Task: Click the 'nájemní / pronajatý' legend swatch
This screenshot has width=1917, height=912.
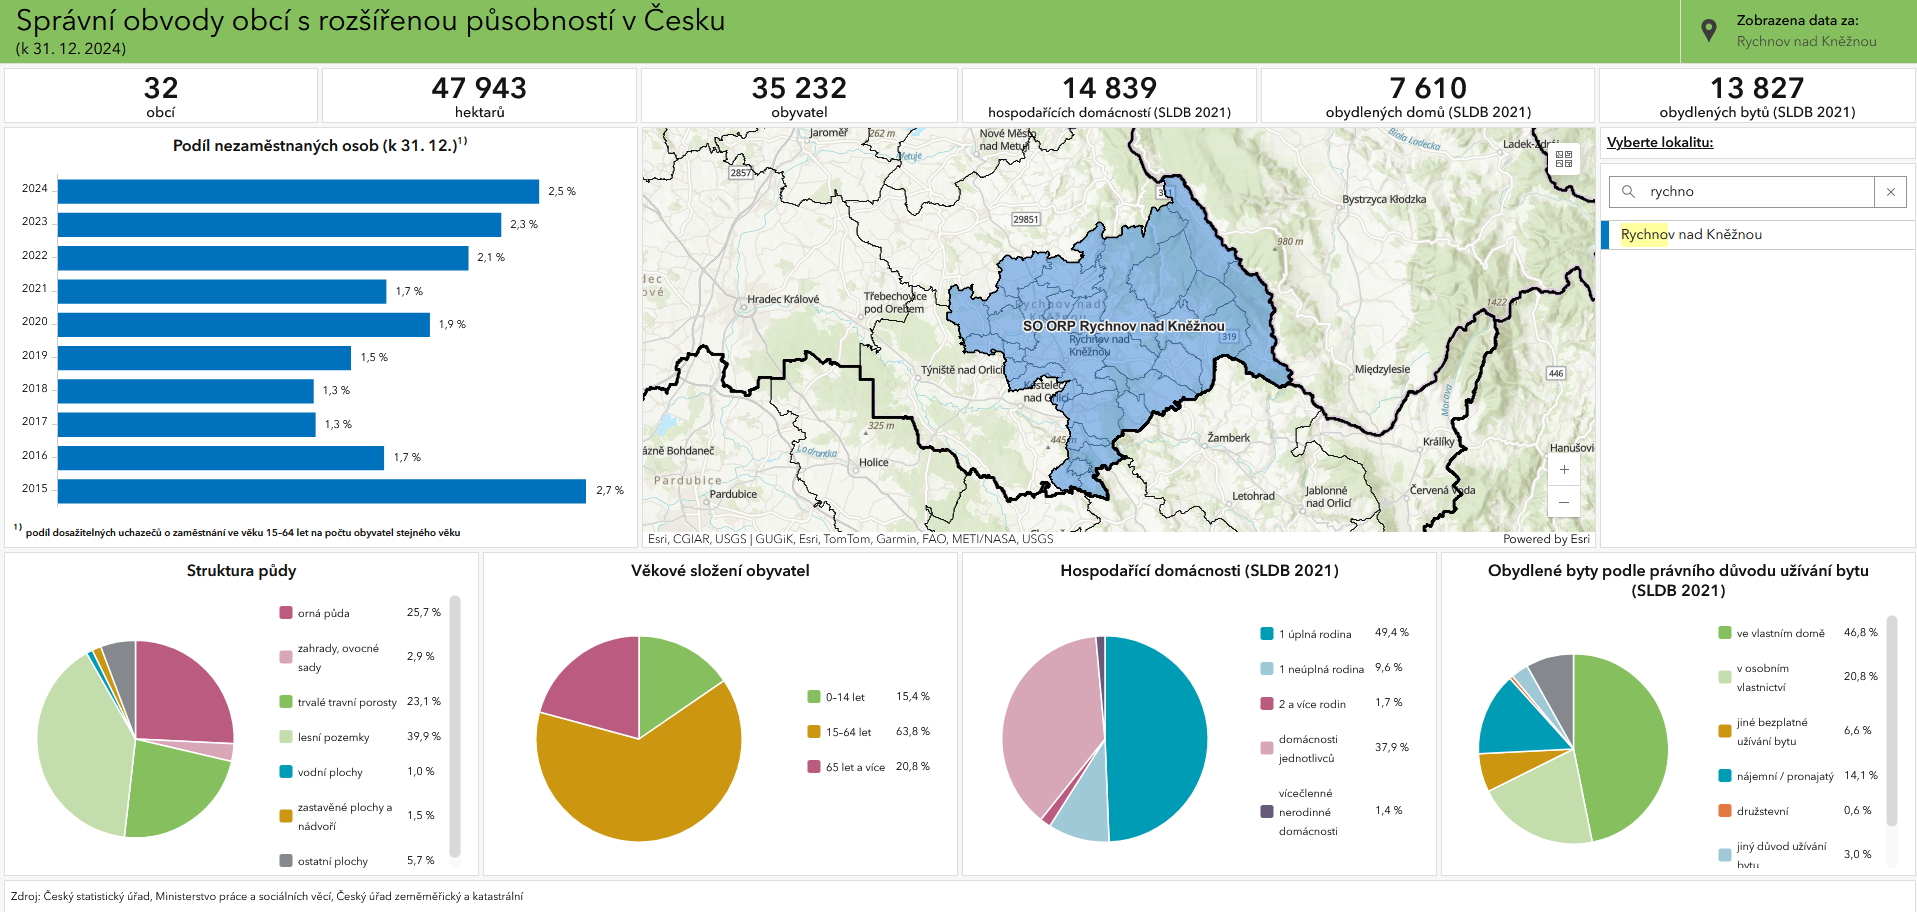Action: tap(1725, 776)
